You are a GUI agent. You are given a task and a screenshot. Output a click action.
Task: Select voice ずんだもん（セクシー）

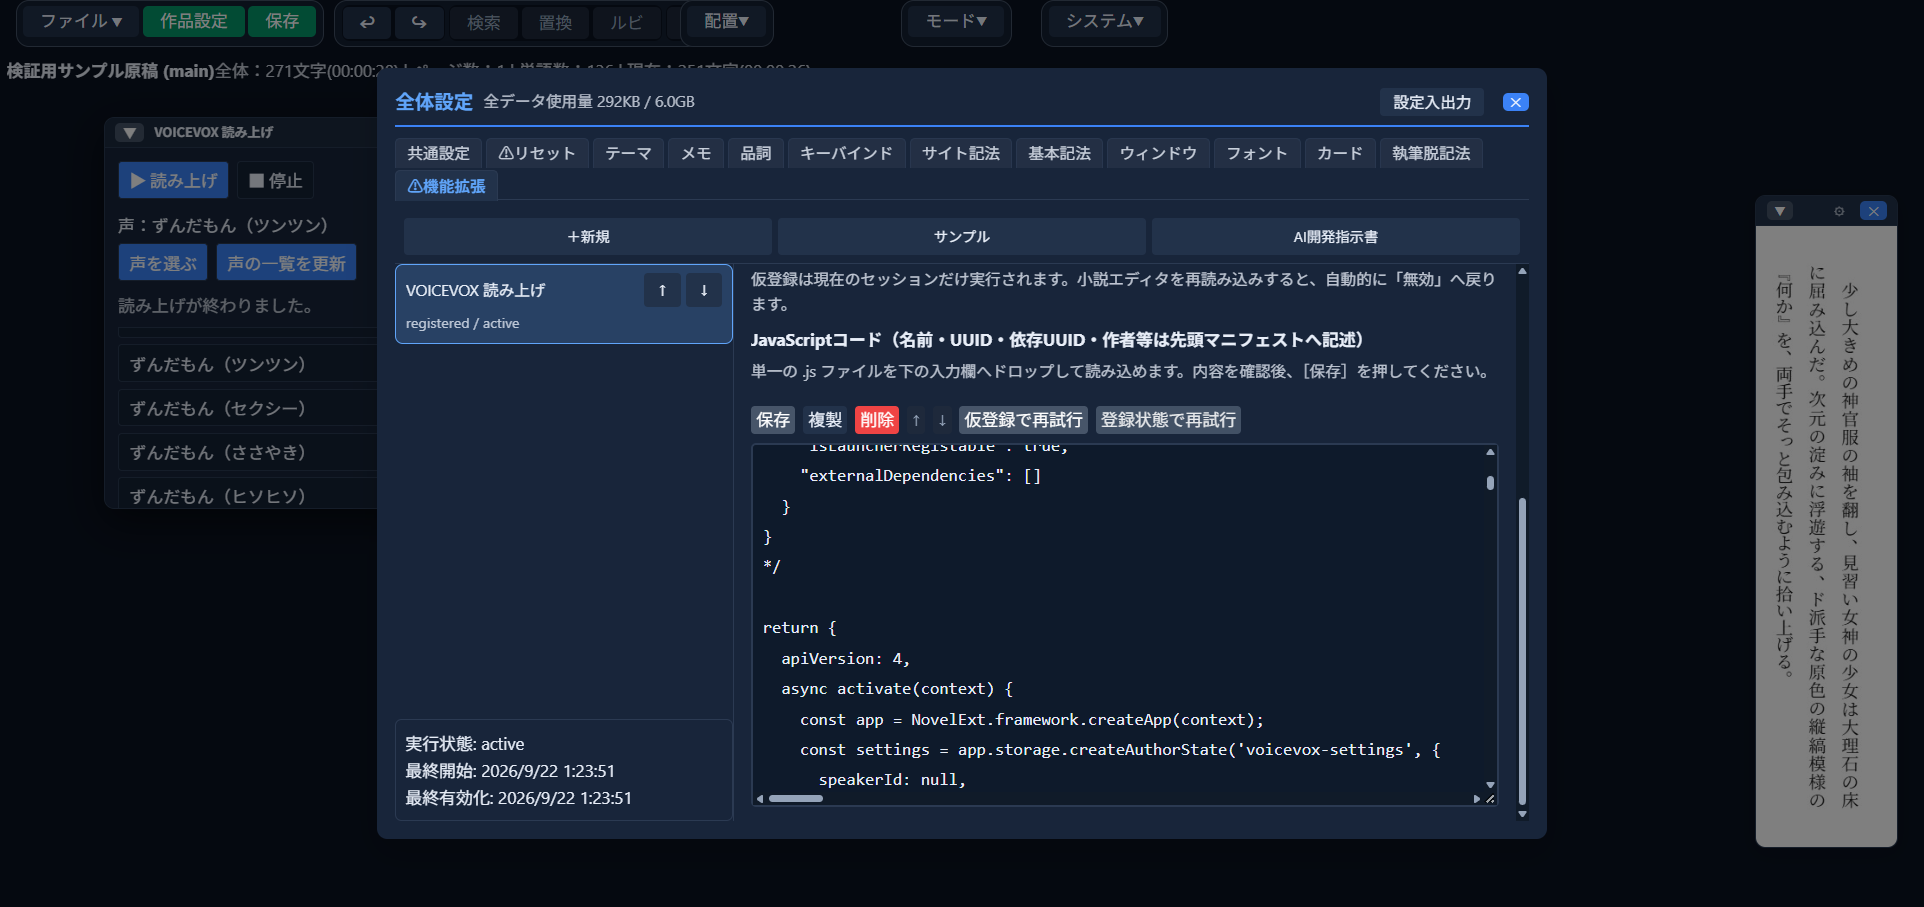(247, 408)
